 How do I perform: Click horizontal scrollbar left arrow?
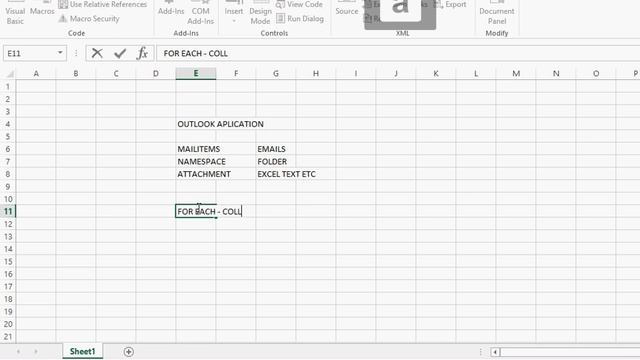pos(495,351)
